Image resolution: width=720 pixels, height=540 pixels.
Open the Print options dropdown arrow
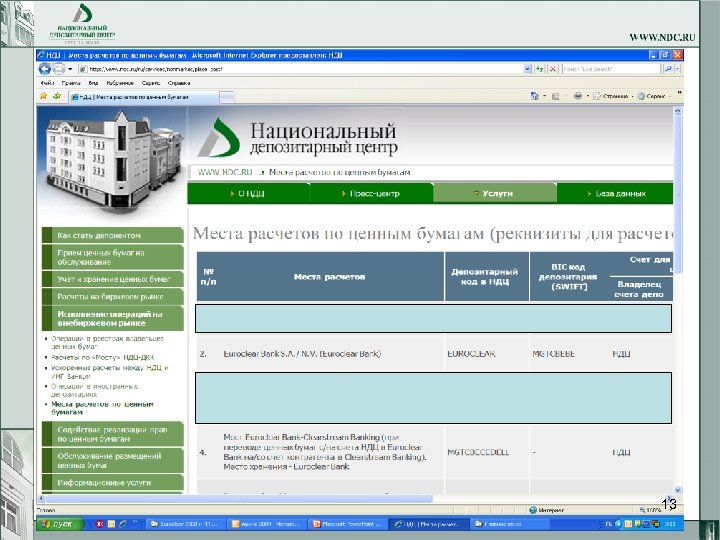[588, 96]
